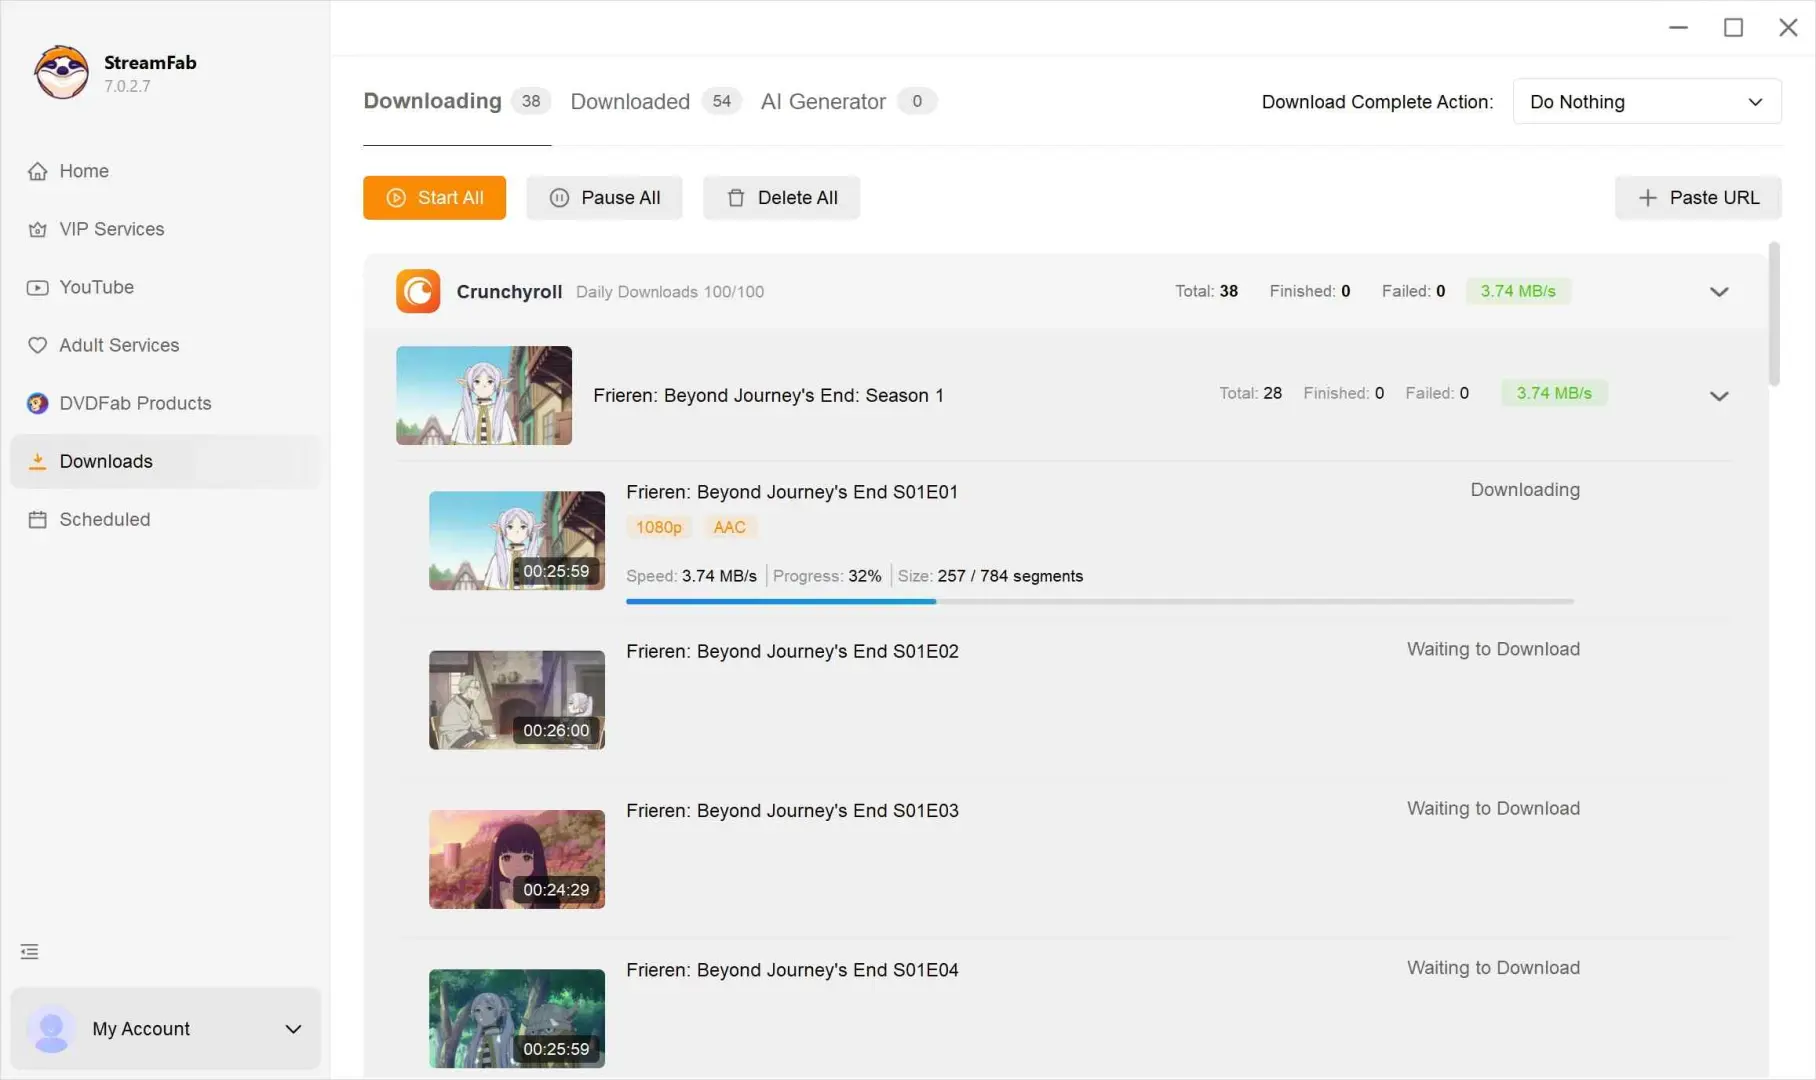The image size is (1816, 1080).
Task: Open Download Complete Action dropdown
Action: (1647, 101)
